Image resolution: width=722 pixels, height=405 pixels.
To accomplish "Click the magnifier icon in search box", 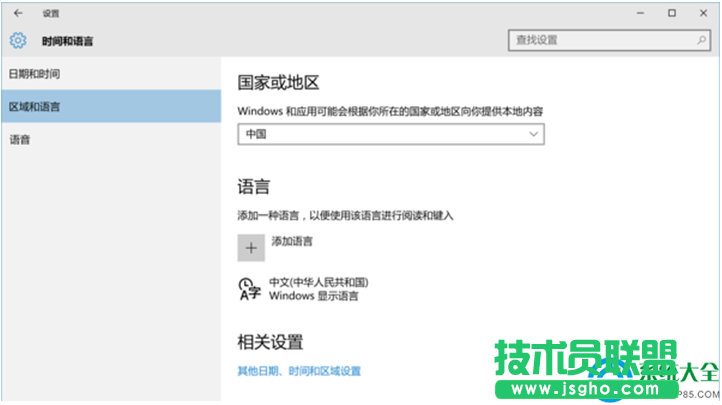I will 700,40.
